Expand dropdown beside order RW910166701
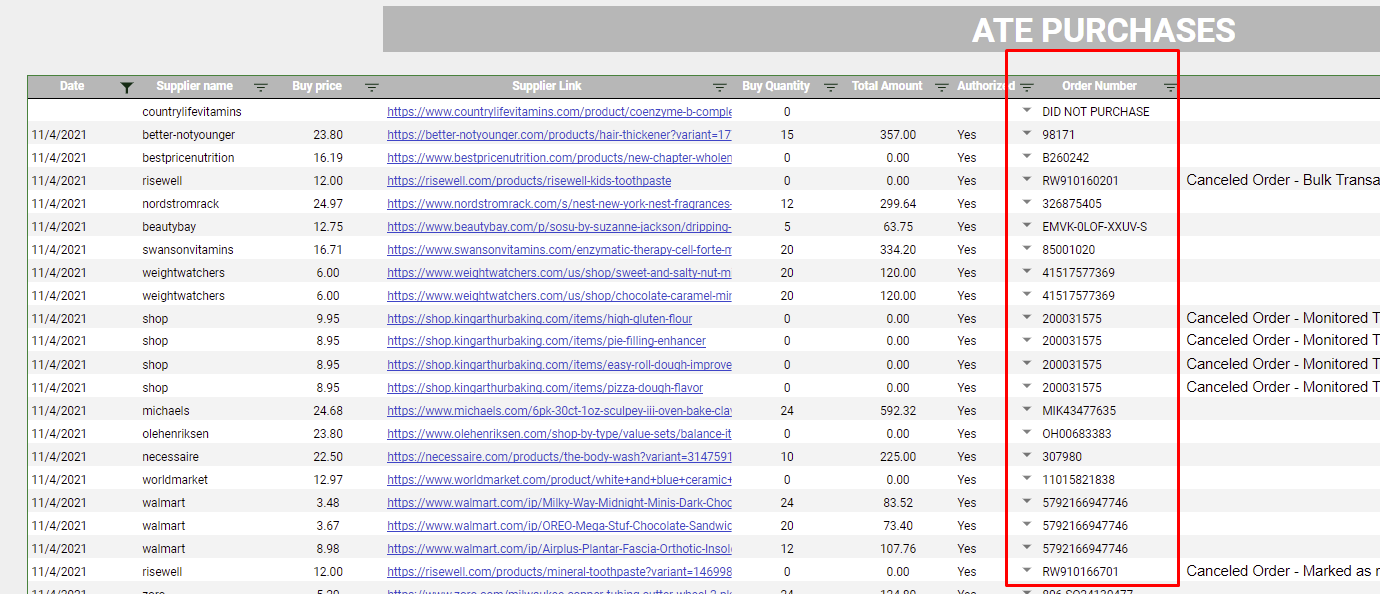The width and height of the screenshot is (1380, 594). 1027,570
